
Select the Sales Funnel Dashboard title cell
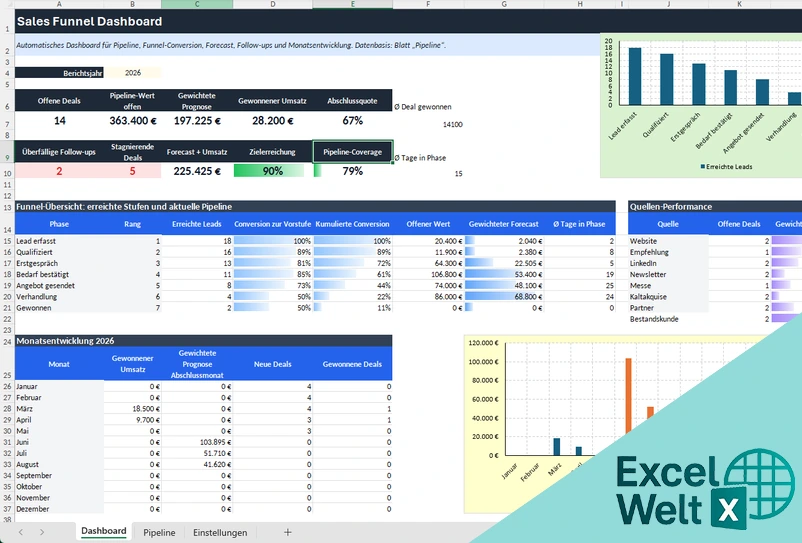(90, 21)
